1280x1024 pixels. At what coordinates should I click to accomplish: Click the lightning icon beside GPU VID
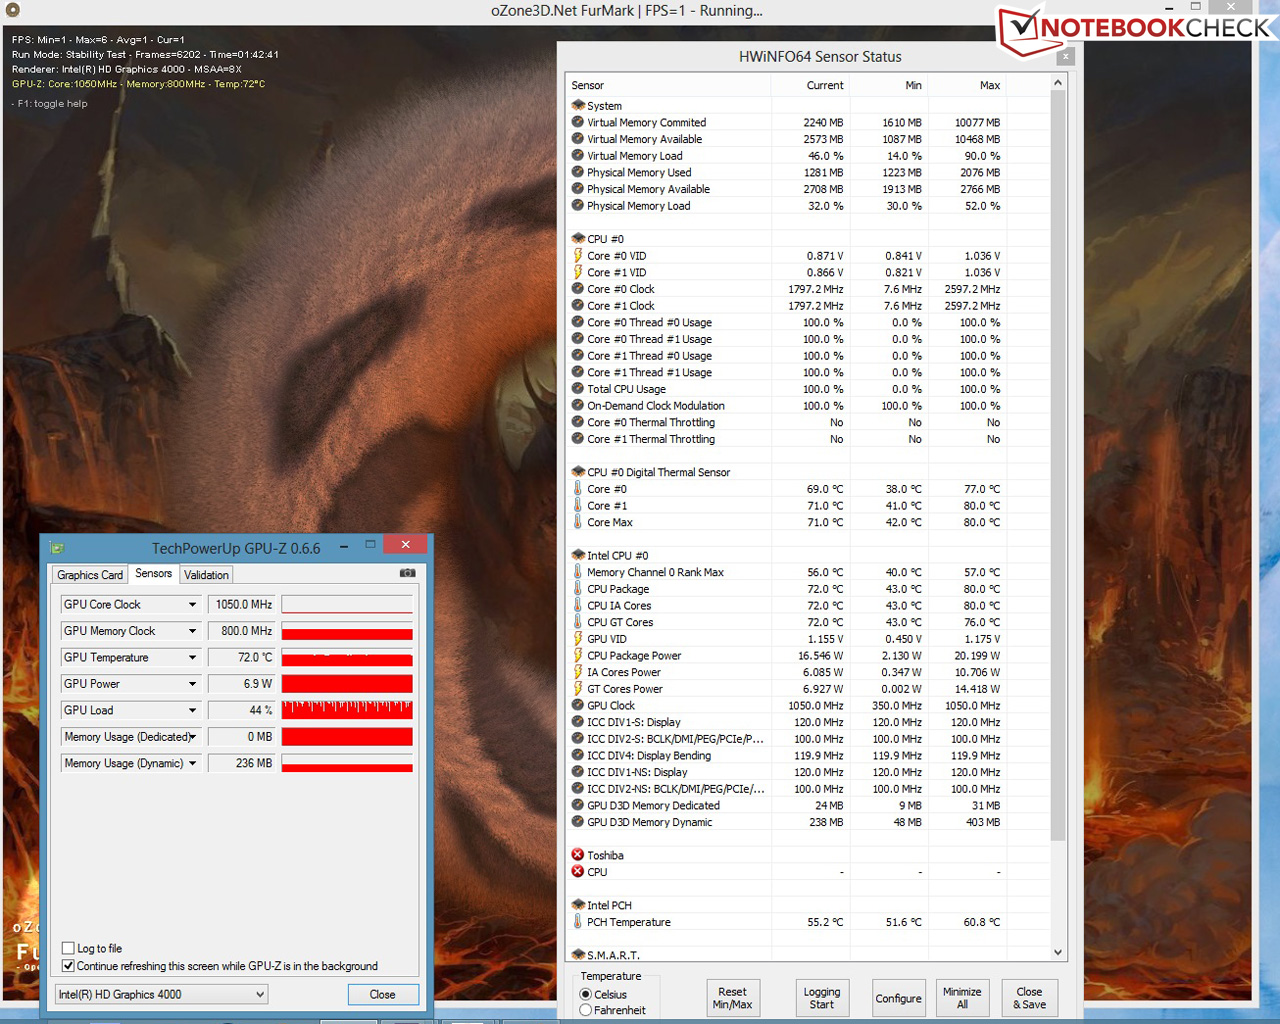pos(578,639)
